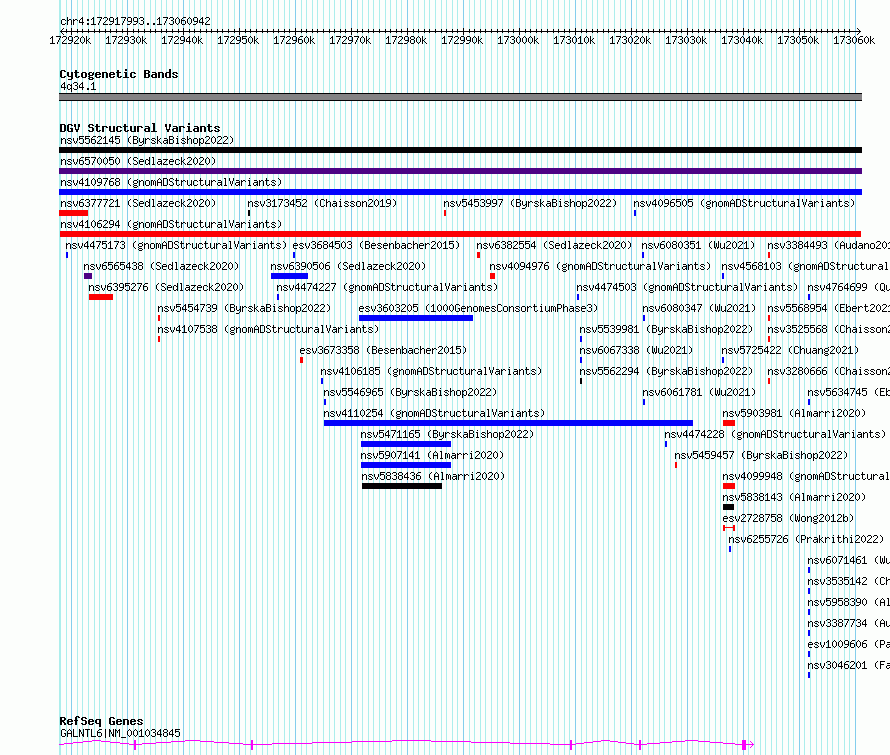Click the nsv6377721 (Sedlazeck2020) label
Screen dimensions: 890x755
[x=138, y=203]
